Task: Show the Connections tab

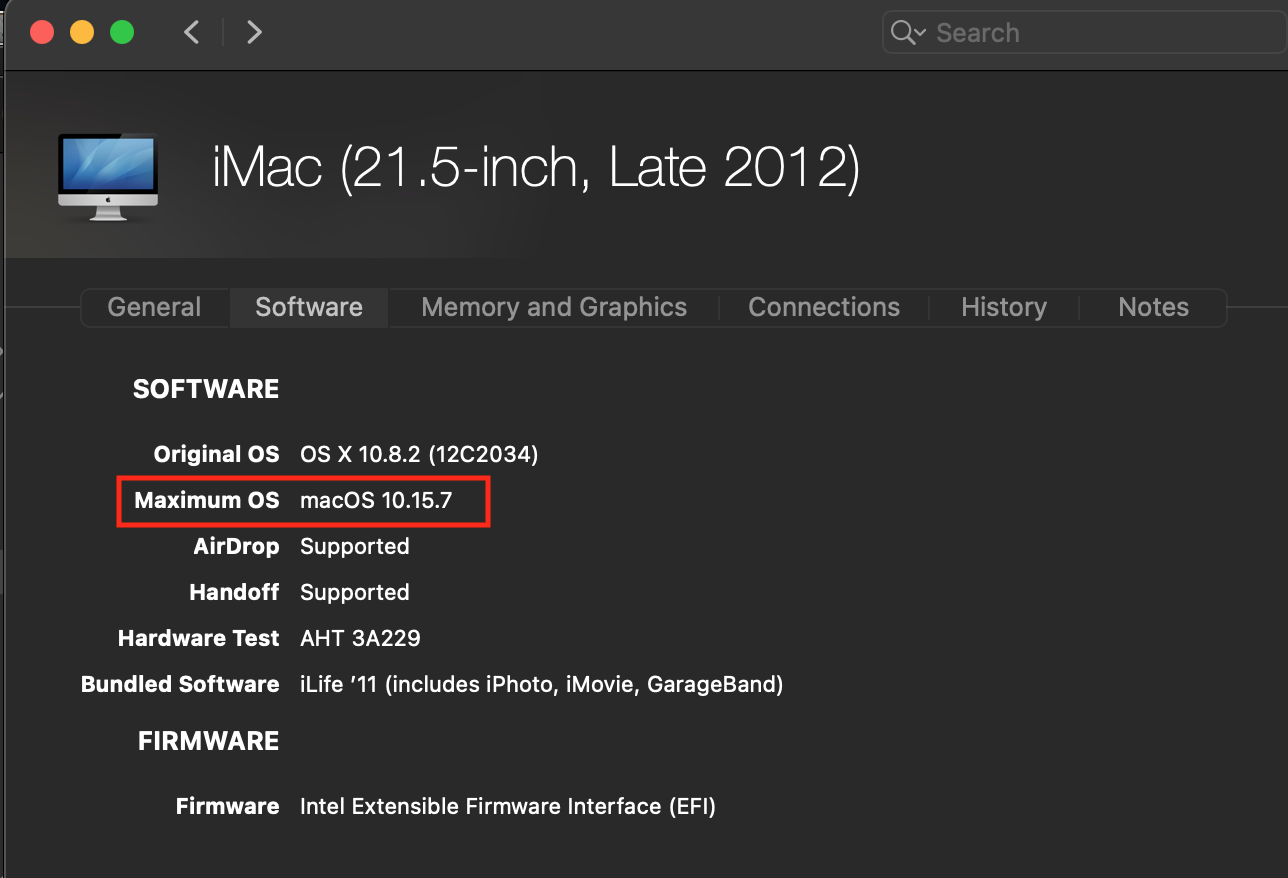Action: pos(824,307)
